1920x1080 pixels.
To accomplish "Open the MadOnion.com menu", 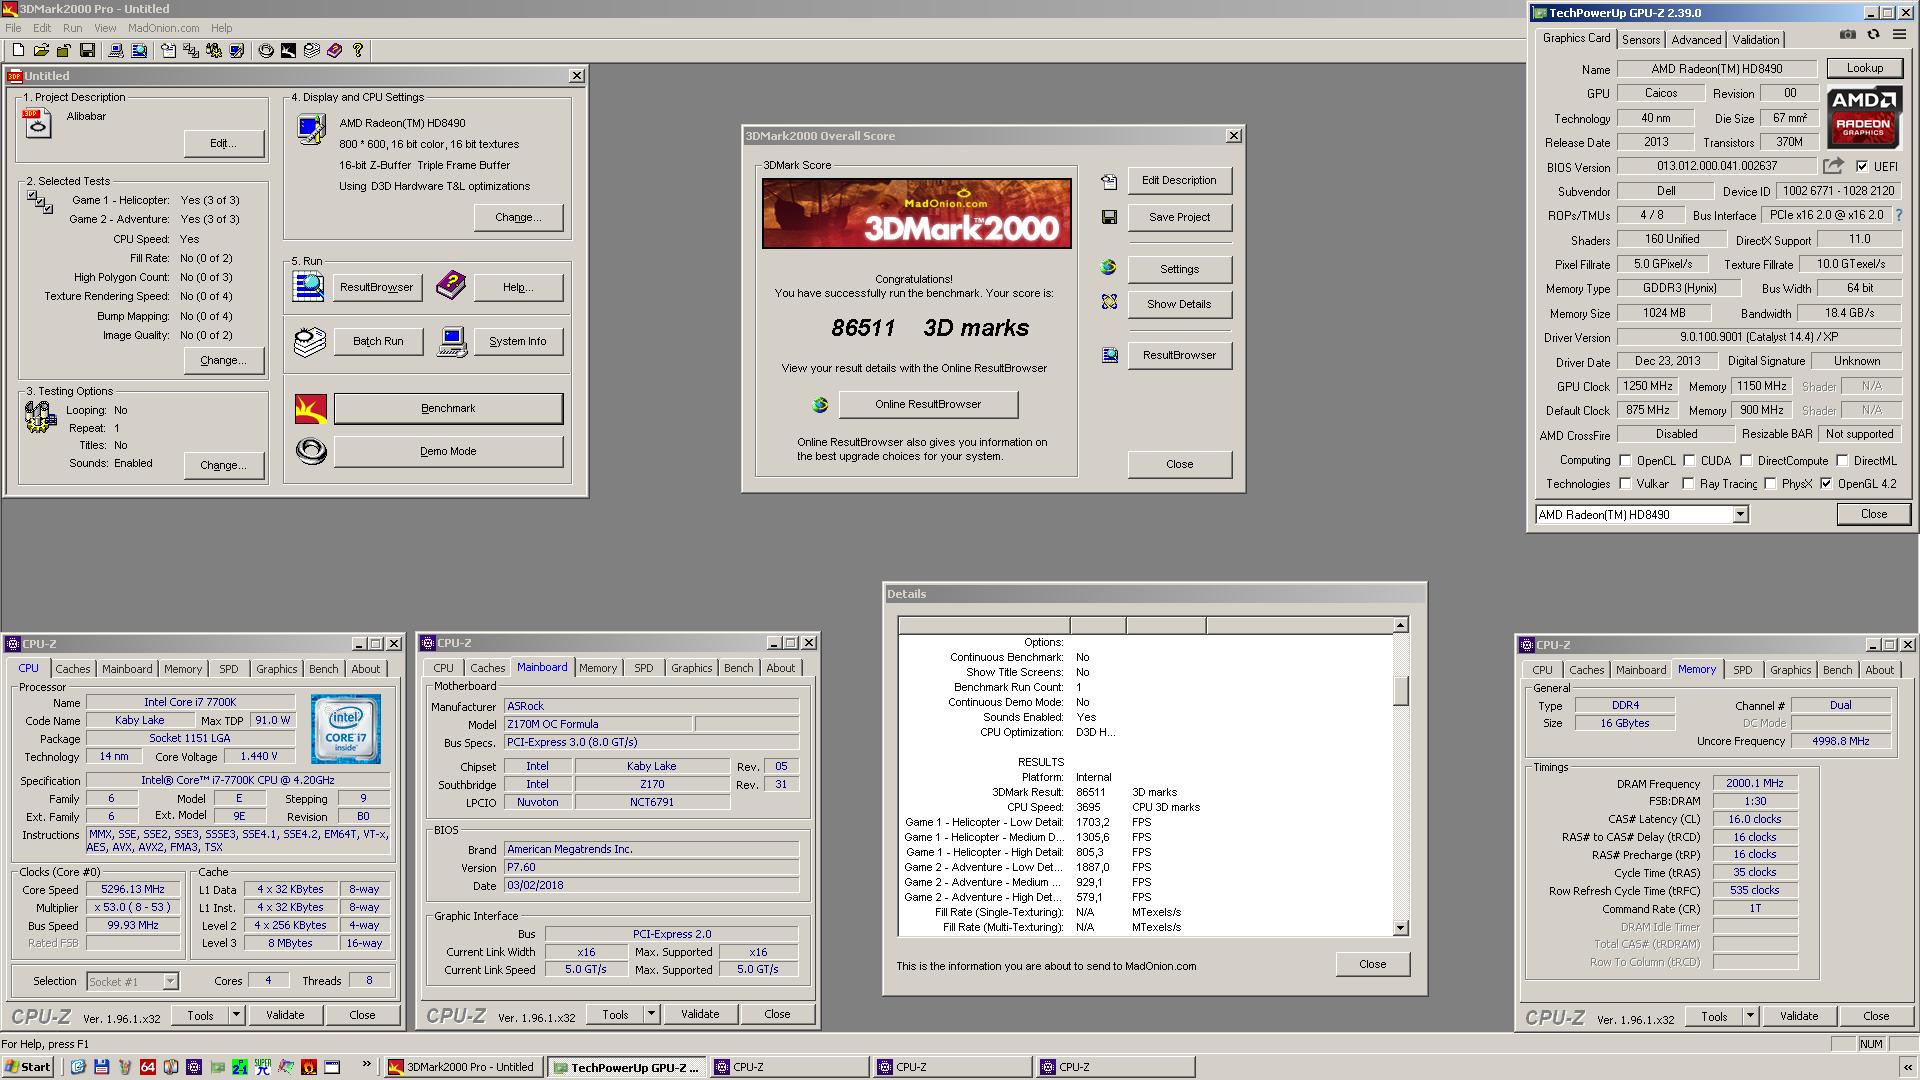I will [x=163, y=28].
